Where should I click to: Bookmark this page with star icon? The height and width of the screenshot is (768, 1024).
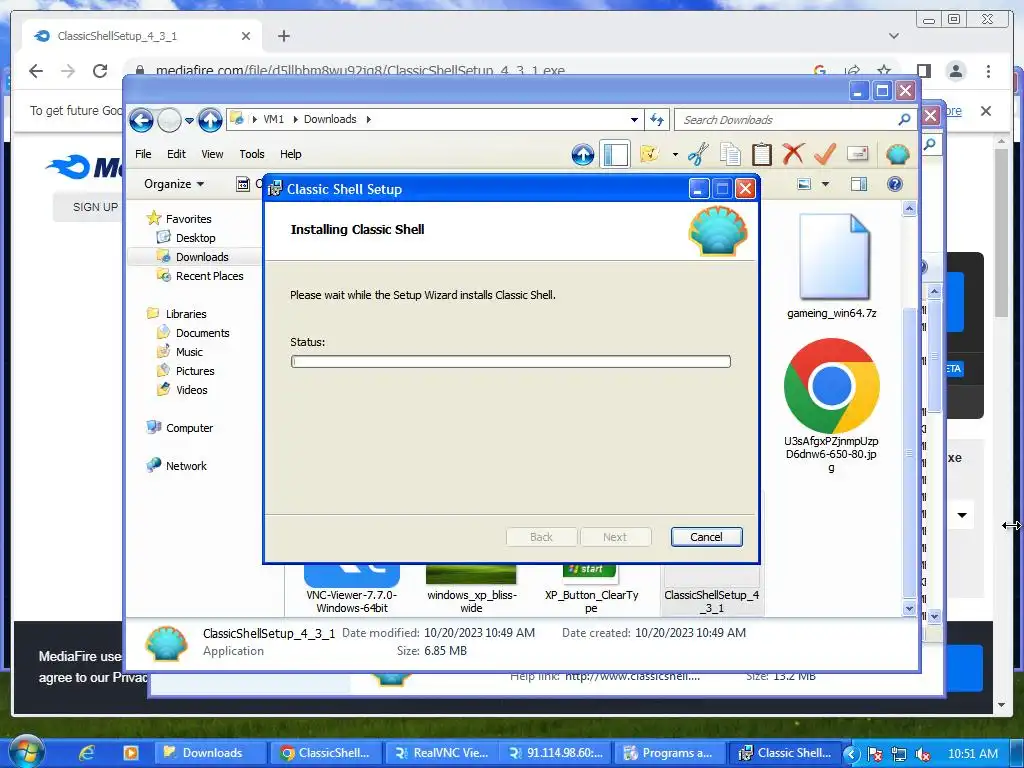tap(884, 71)
